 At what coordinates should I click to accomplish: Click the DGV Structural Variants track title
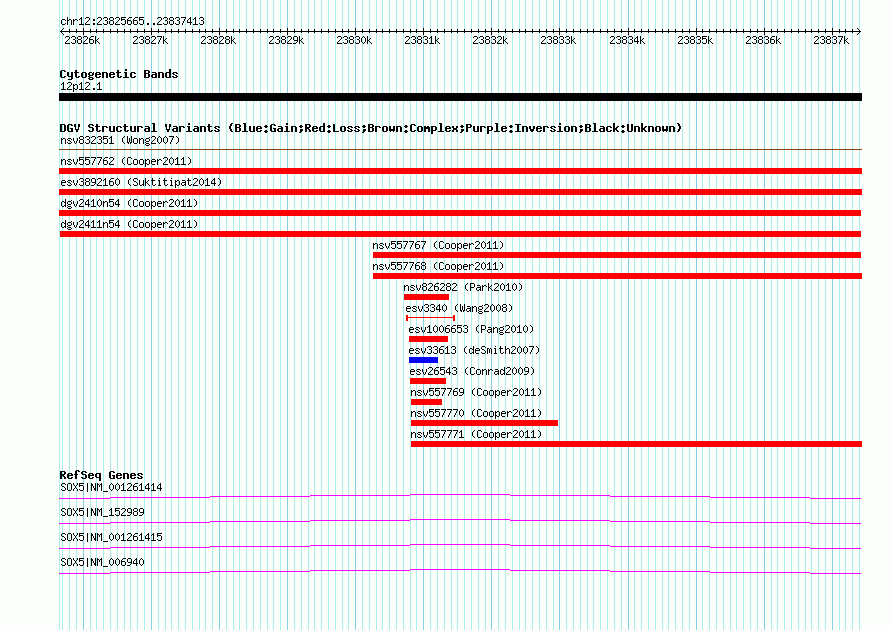tap(370, 128)
